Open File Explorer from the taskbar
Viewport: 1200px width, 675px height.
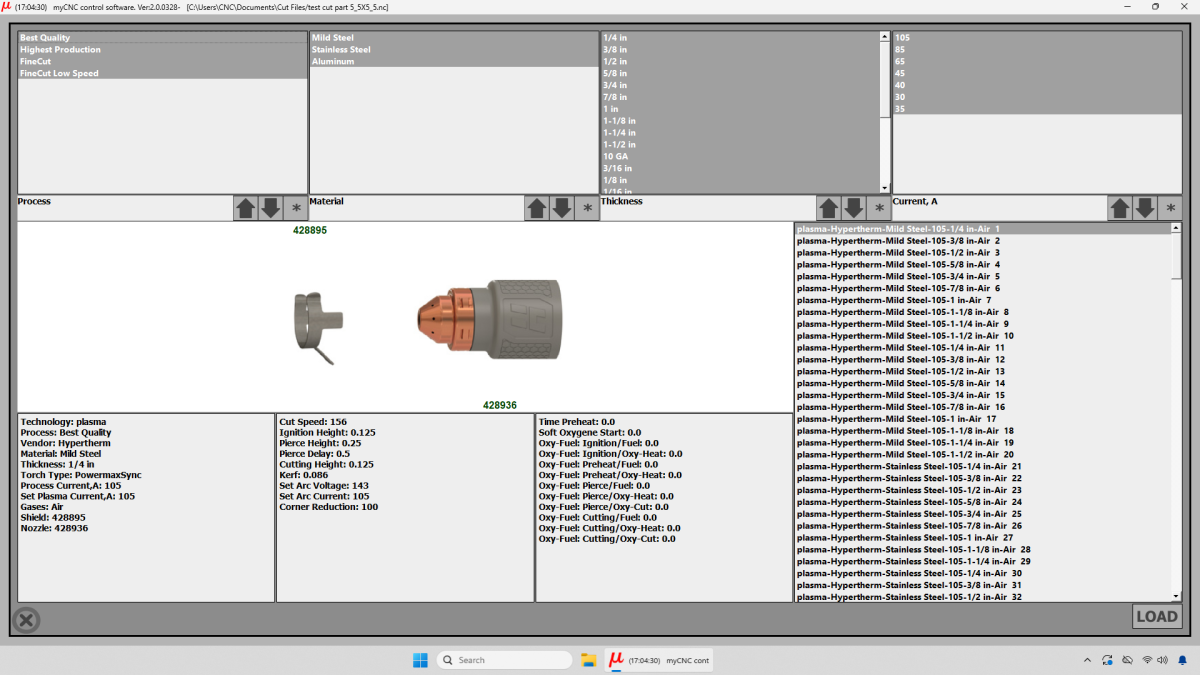point(589,660)
